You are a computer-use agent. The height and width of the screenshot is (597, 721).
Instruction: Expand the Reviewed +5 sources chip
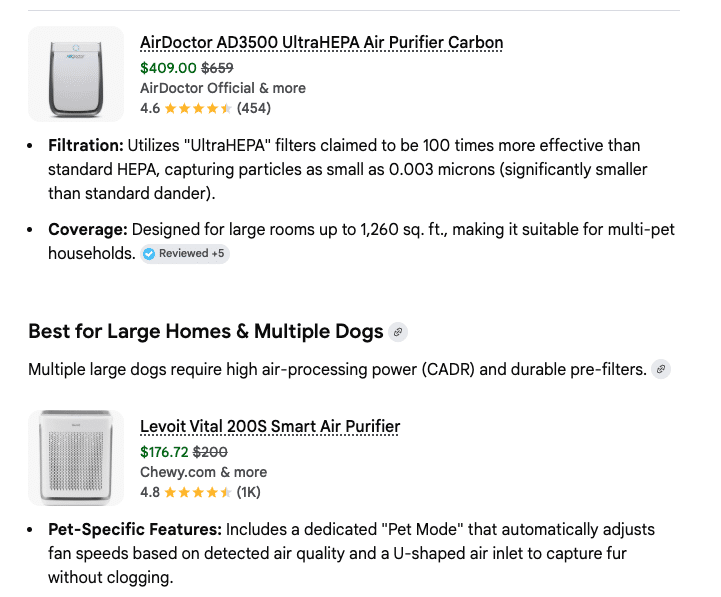[x=185, y=254]
